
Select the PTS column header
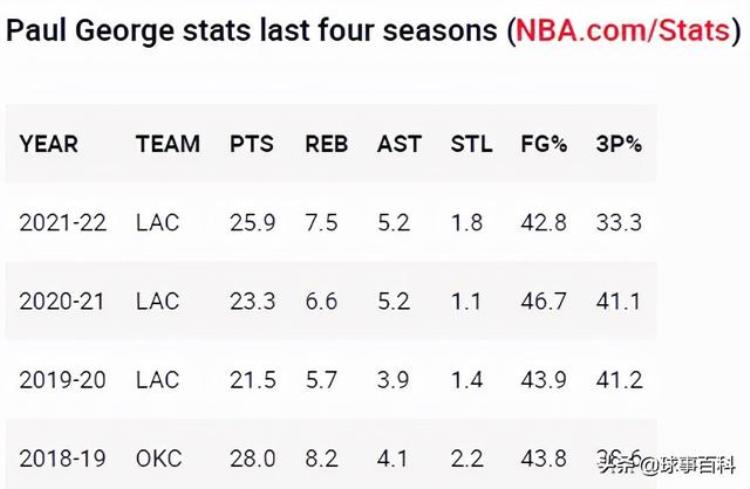pyautogui.click(x=252, y=144)
